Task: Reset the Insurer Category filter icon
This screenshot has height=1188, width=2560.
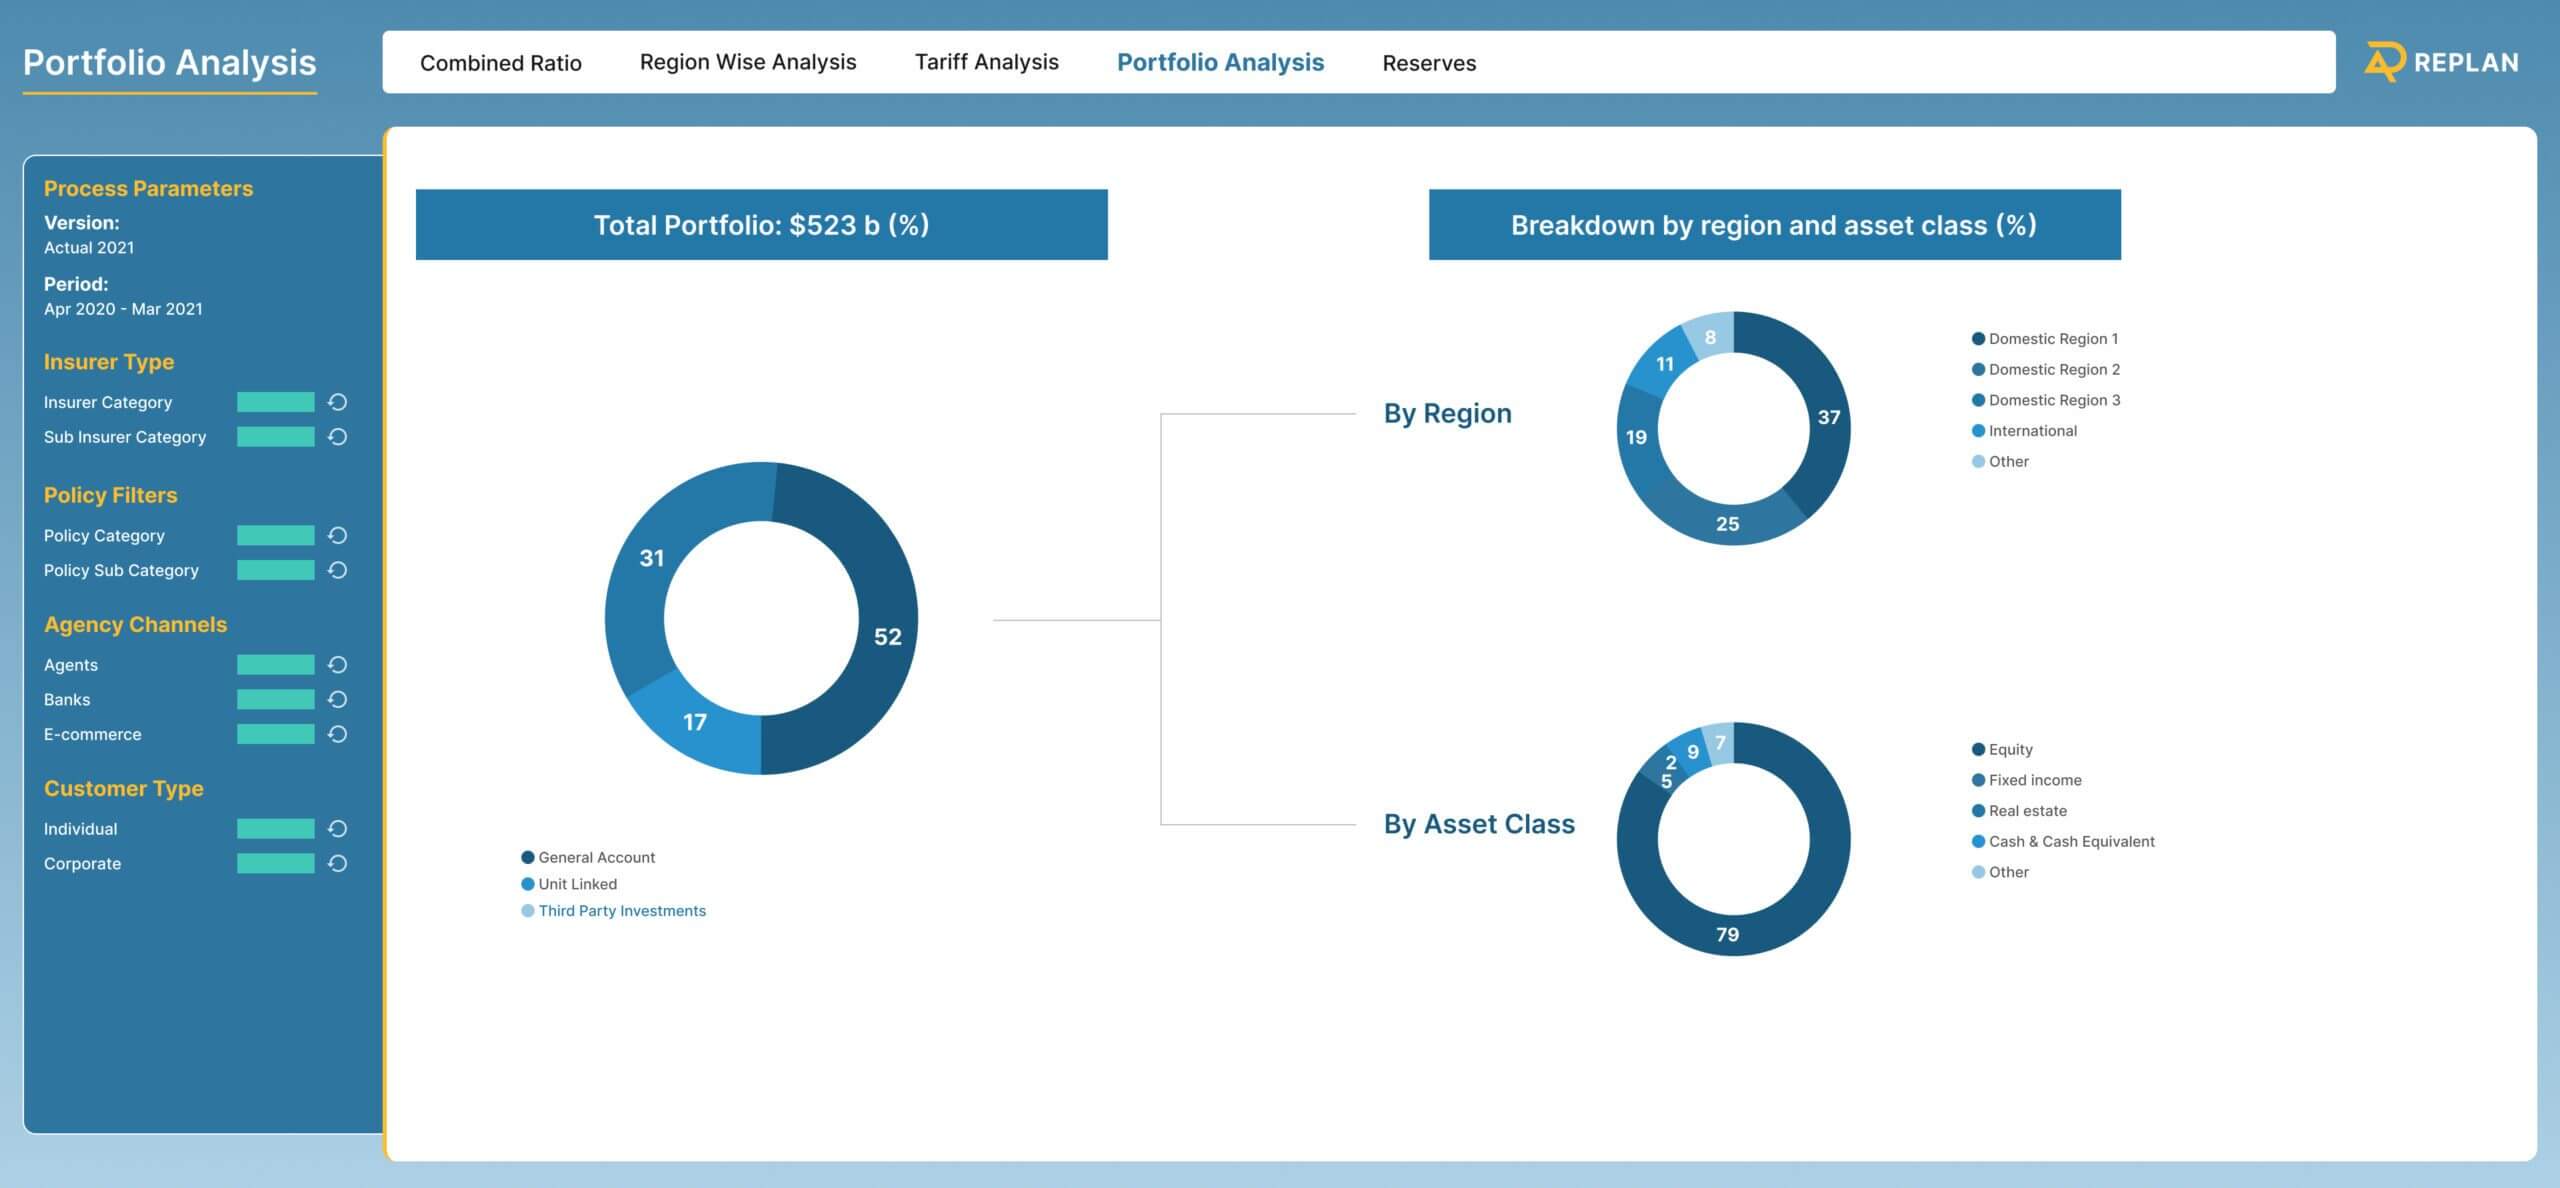Action: coord(338,402)
